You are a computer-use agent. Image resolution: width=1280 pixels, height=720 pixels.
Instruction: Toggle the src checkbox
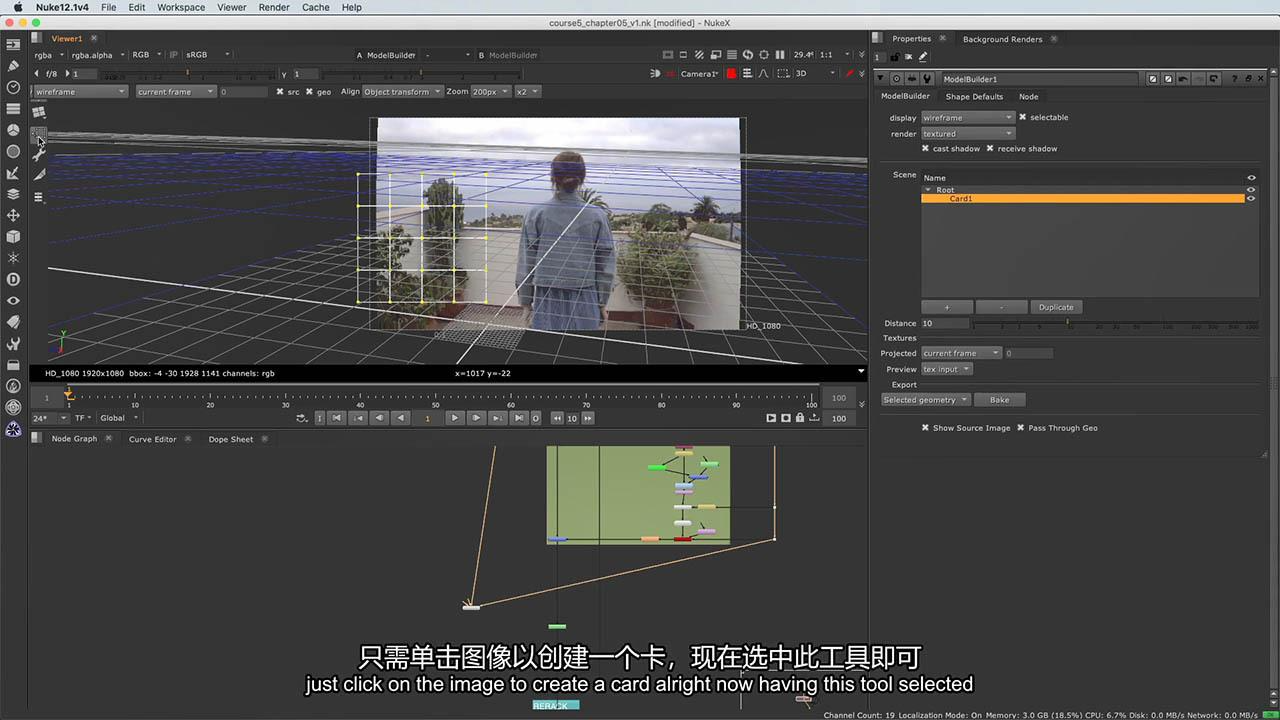[280, 92]
